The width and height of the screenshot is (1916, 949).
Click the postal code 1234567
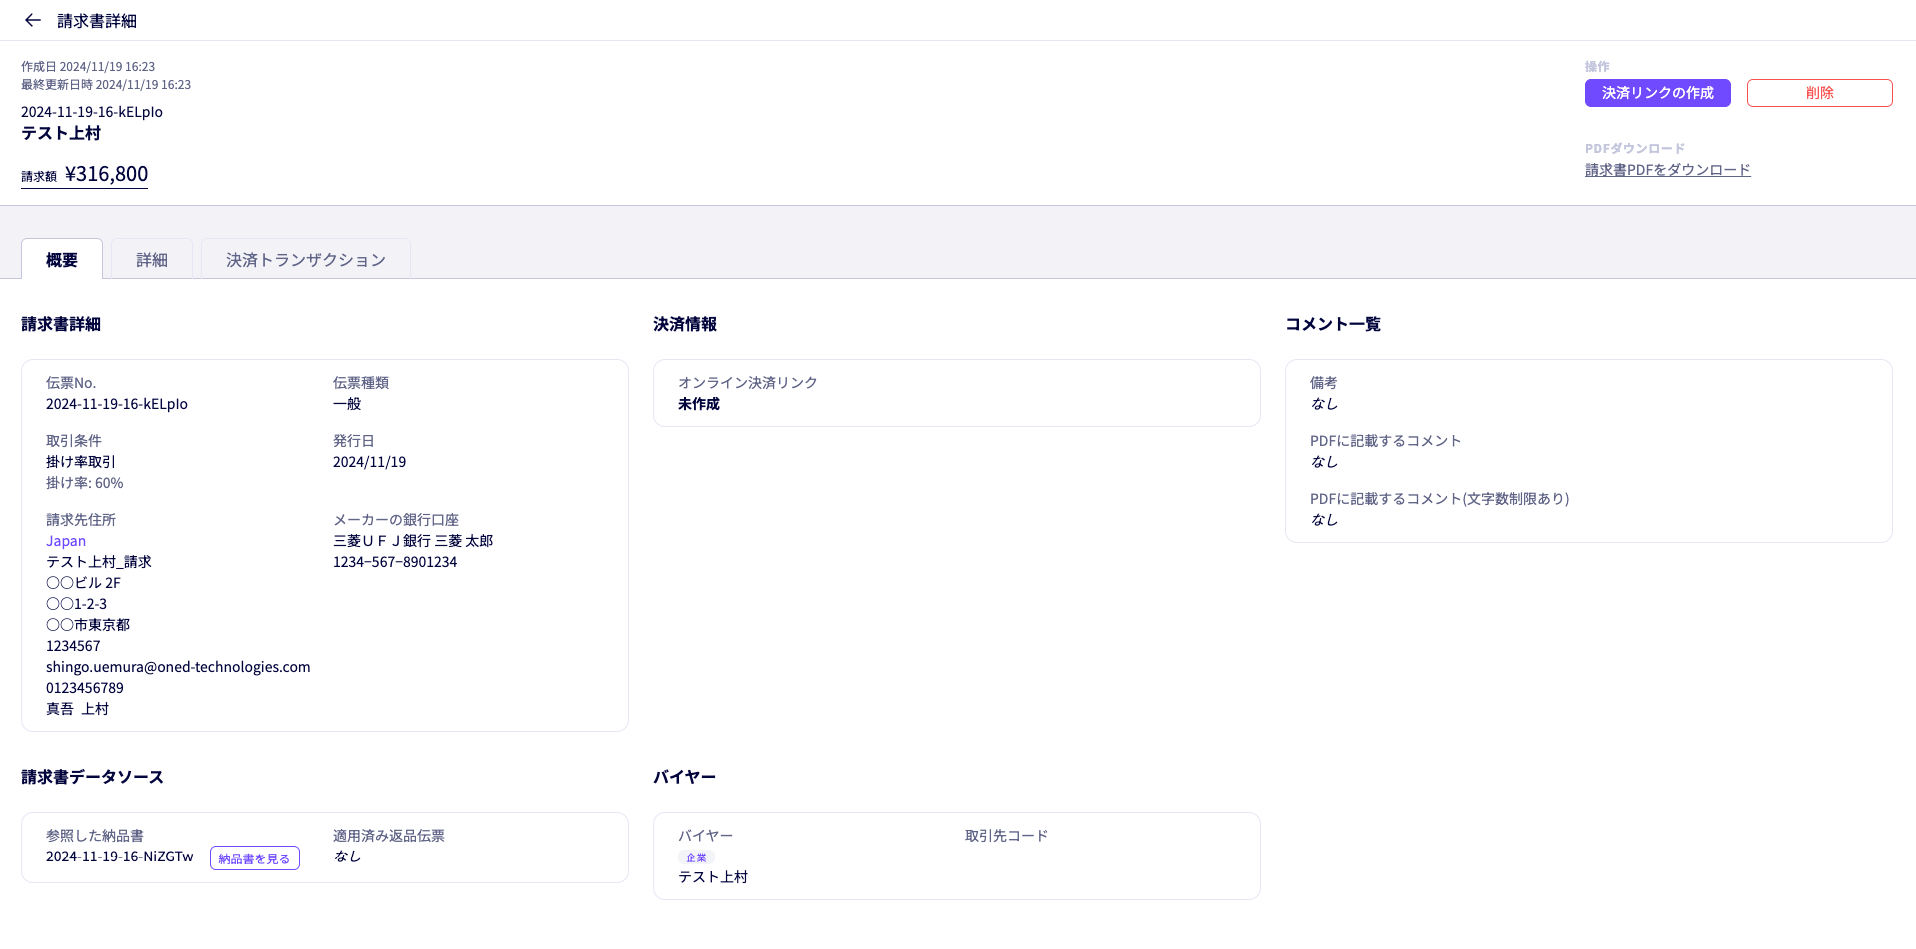click(73, 646)
